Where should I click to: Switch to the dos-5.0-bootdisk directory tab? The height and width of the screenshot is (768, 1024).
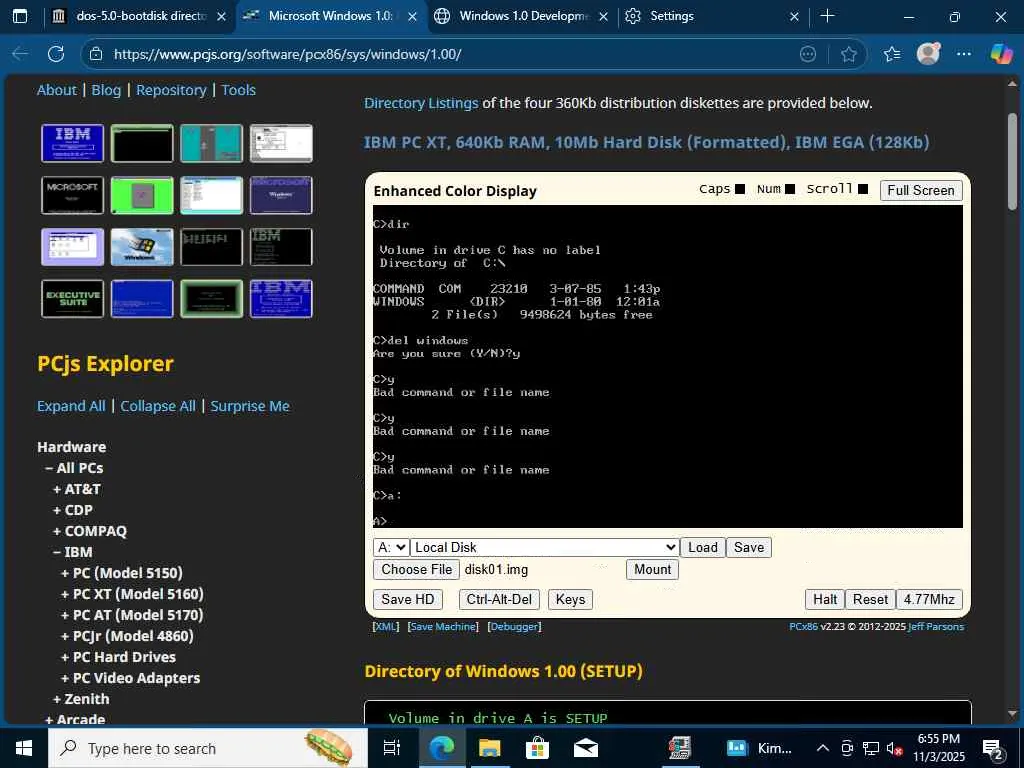point(140,16)
